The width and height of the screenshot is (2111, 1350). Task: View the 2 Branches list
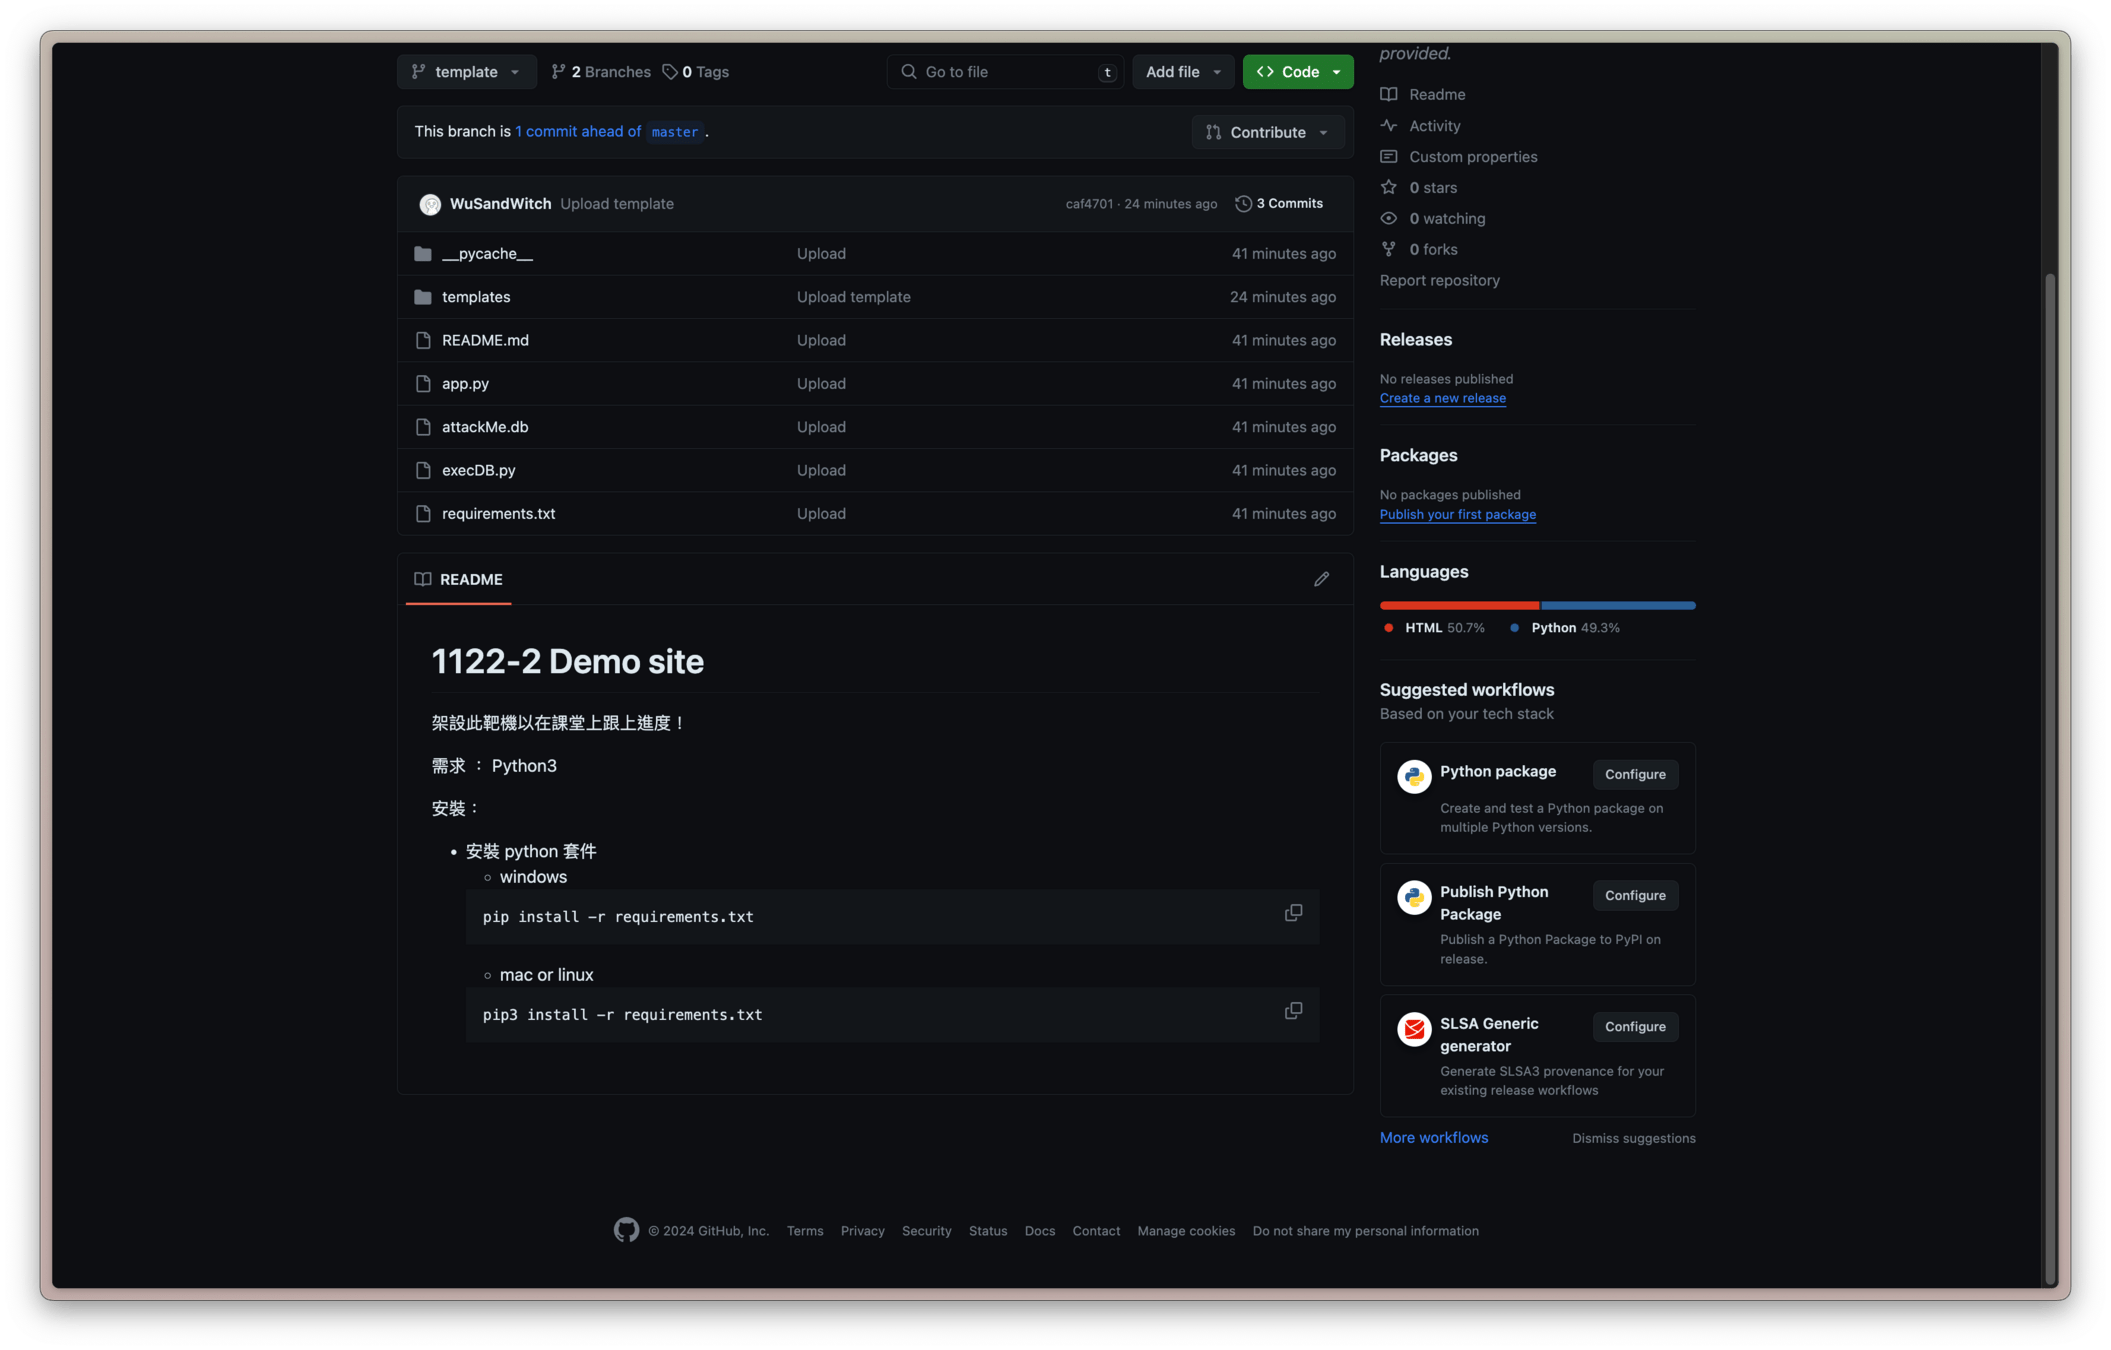pyautogui.click(x=601, y=72)
